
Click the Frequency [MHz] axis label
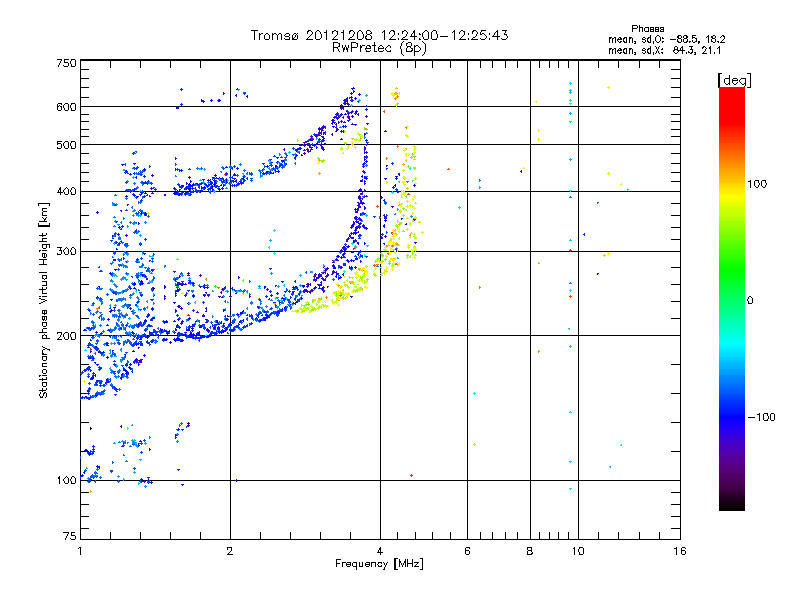tap(379, 565)
